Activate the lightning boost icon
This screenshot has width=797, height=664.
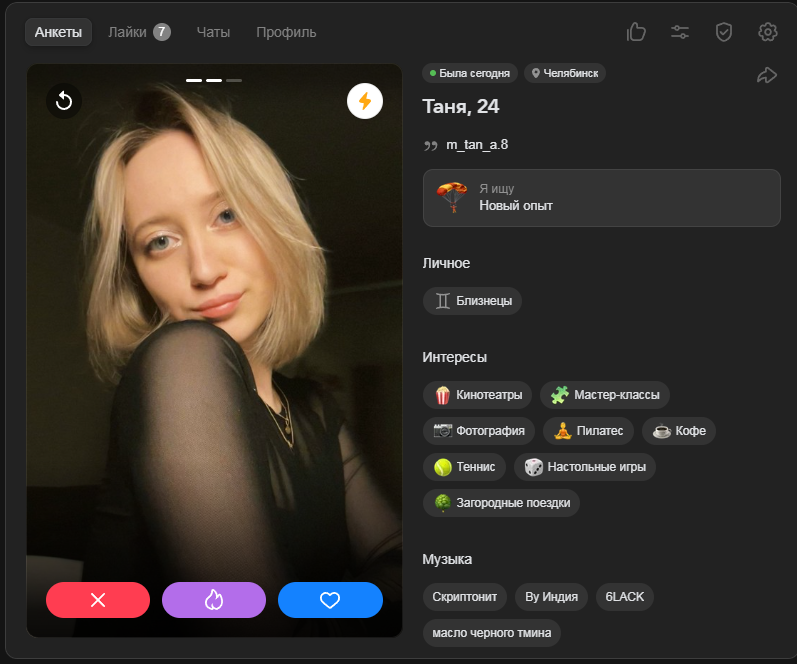click(365, 100)
